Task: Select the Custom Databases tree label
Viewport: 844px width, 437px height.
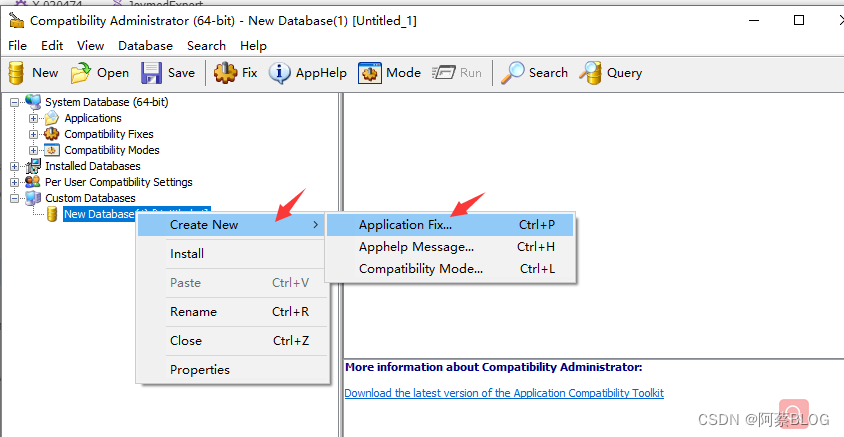Action: [90, 198]
